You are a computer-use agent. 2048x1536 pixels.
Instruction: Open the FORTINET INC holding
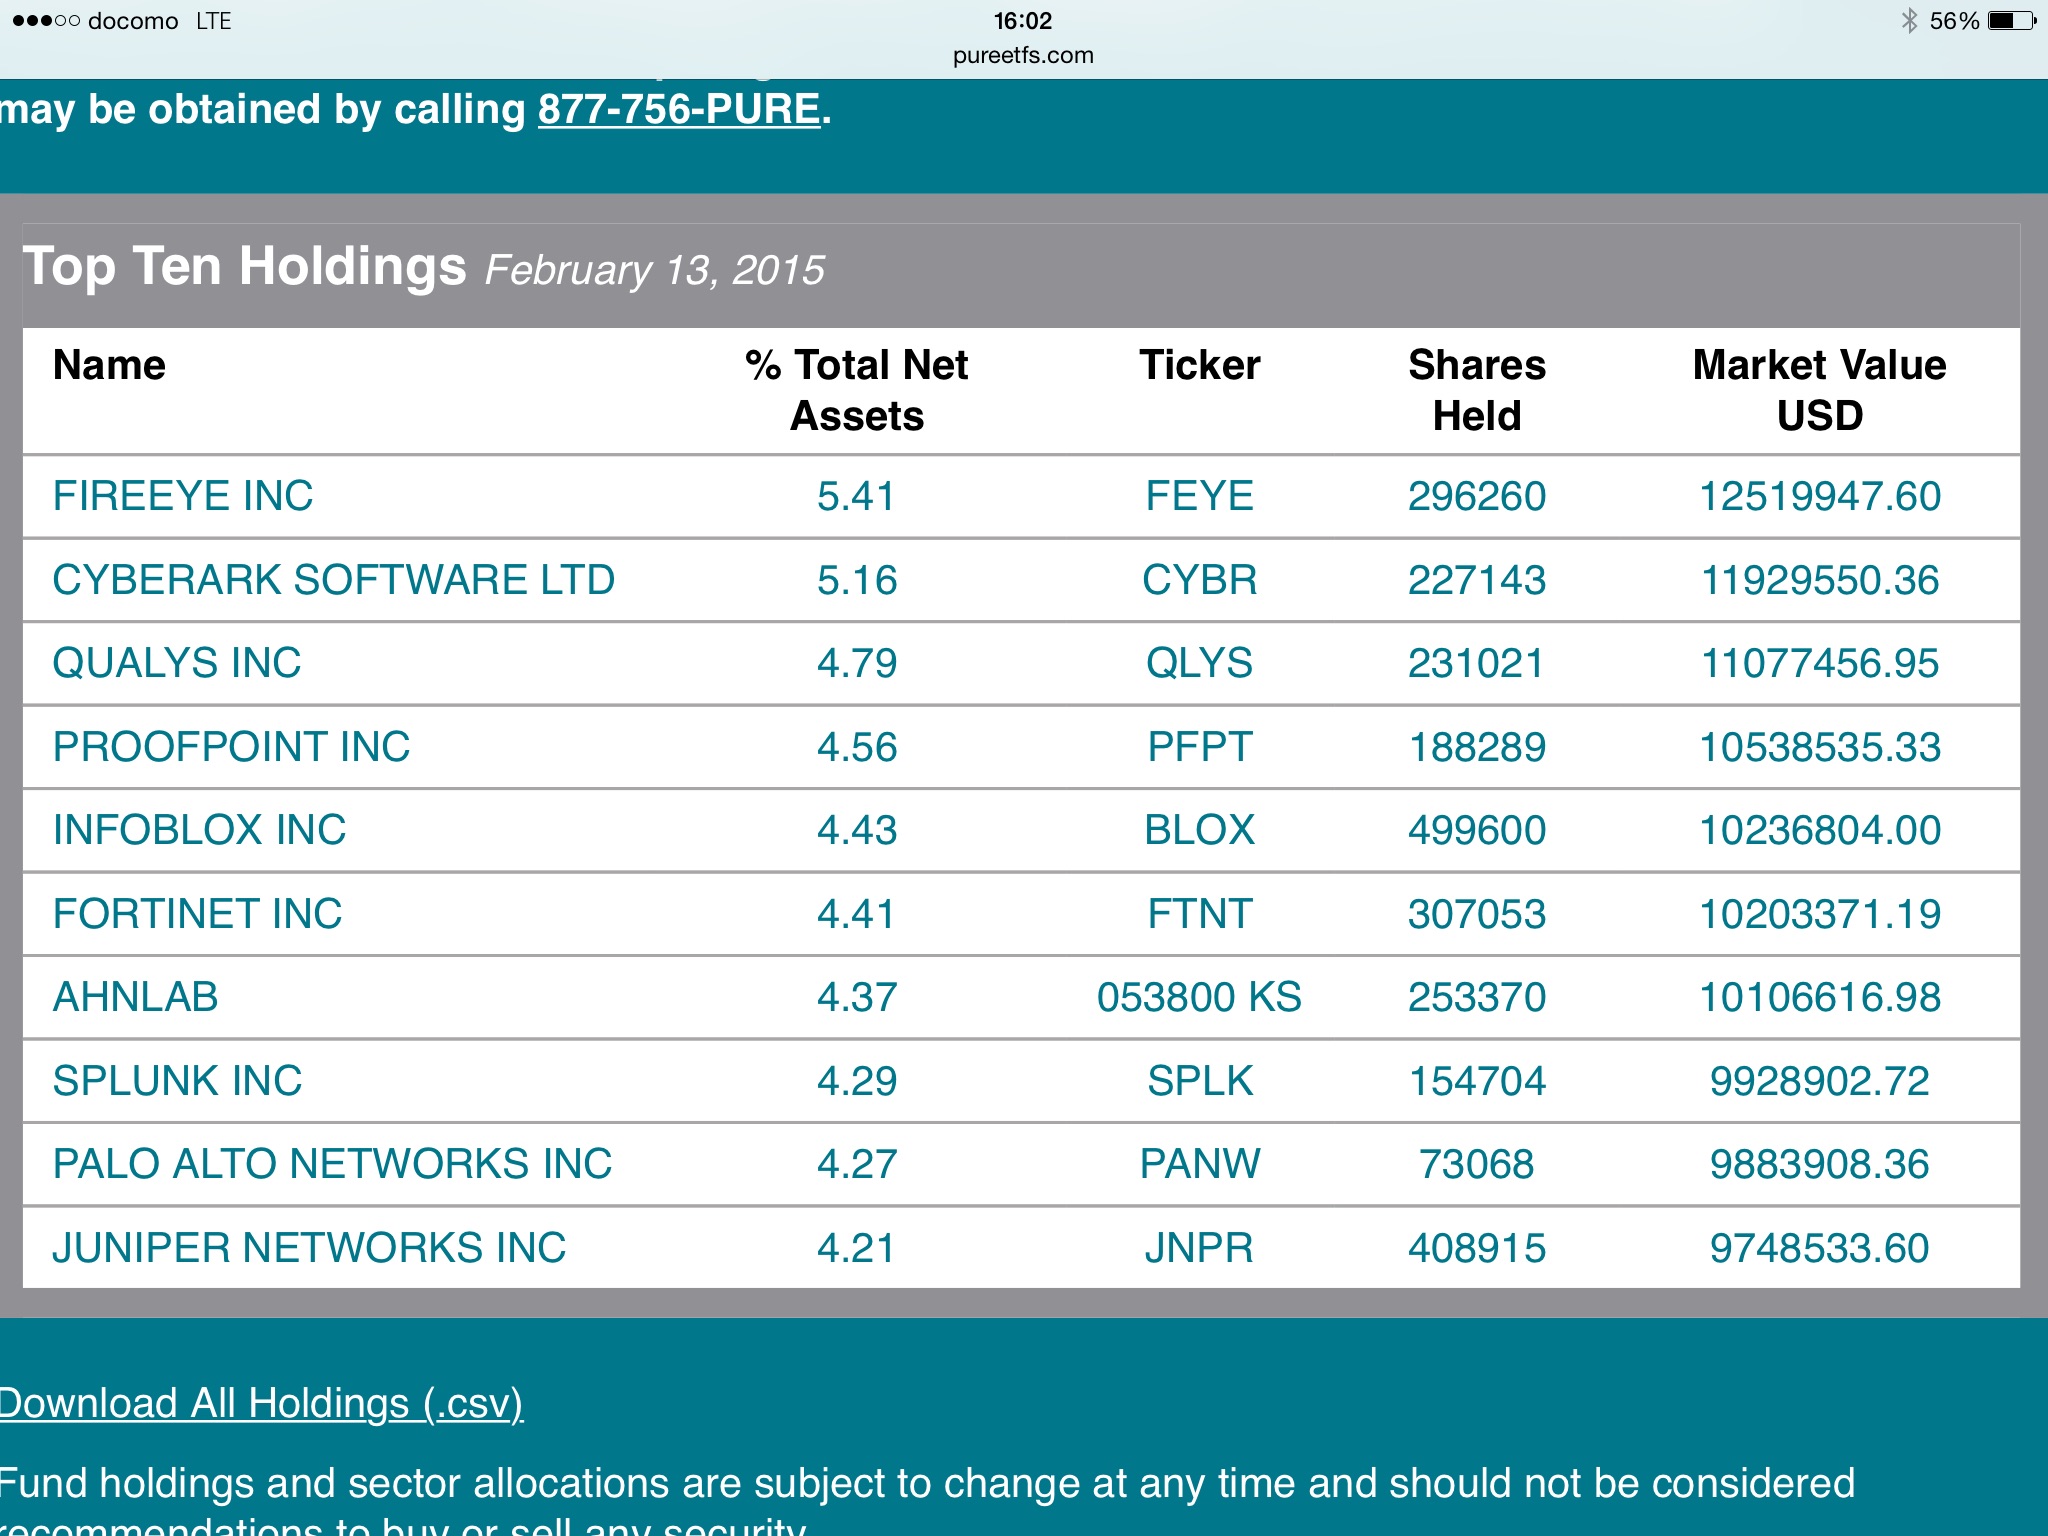(x=197, y=914)
